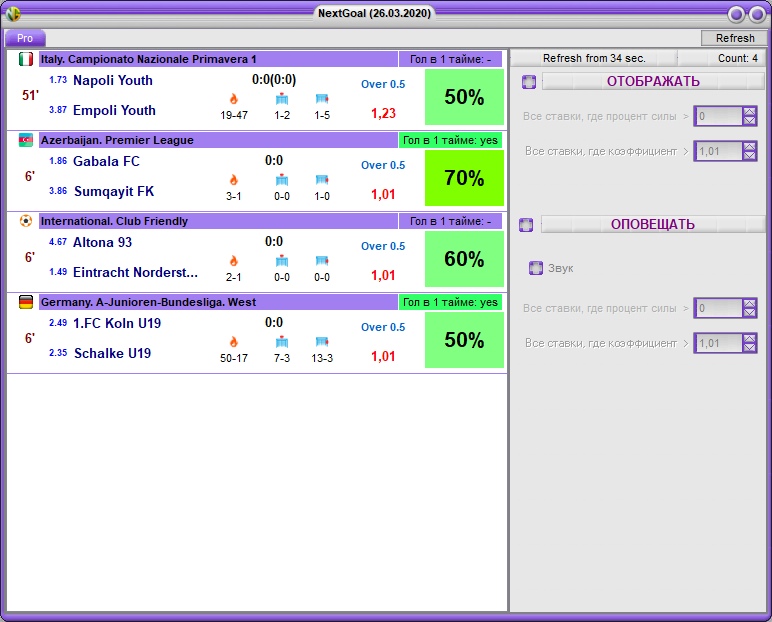Click display coefficient input field
This screenshot has height=622, width=772.
(718, 151)
